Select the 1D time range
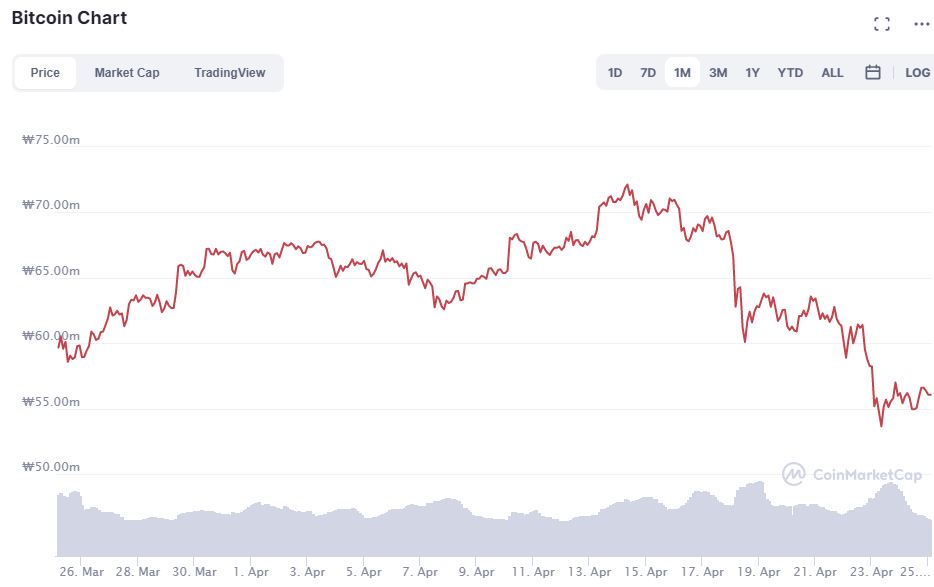Screen dimensions: 934x587 click(615, 72)
